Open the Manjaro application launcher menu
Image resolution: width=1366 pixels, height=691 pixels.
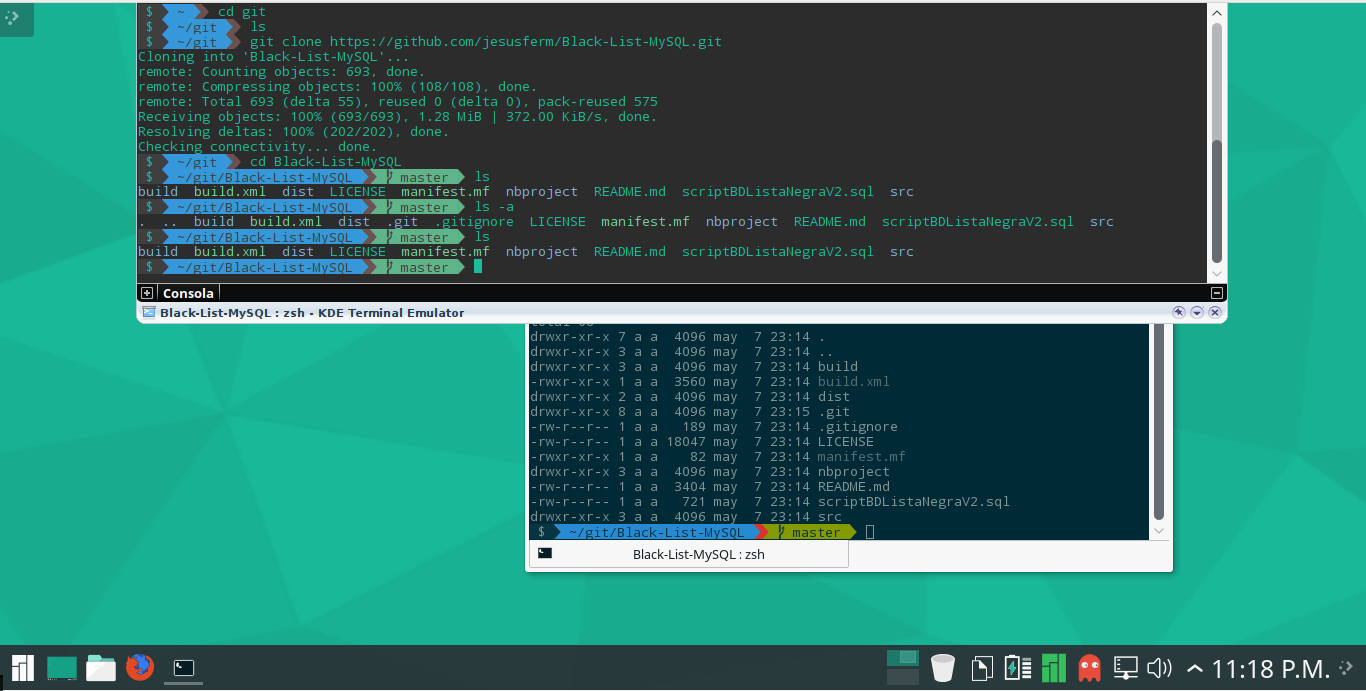[22, 667]
